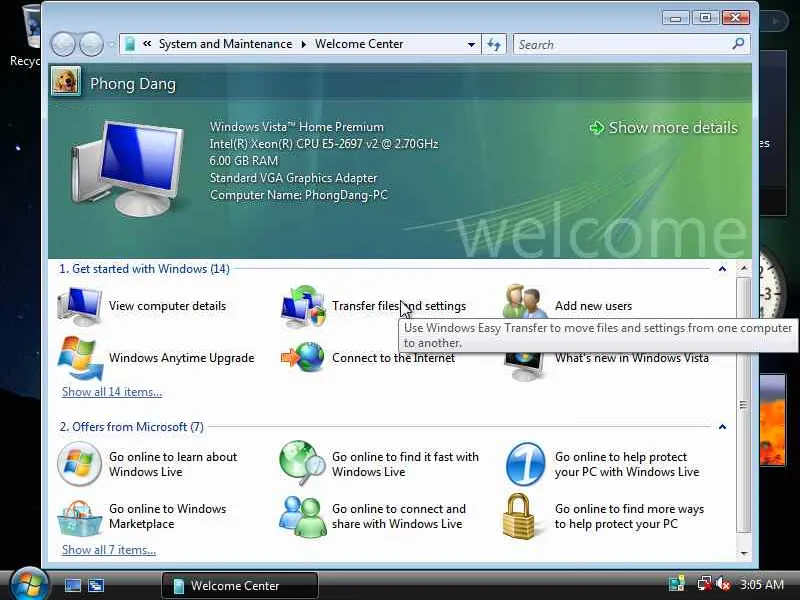The image size is (800, 600).
Task: Open View computer details icon
Action: click(x=80, y=306)
